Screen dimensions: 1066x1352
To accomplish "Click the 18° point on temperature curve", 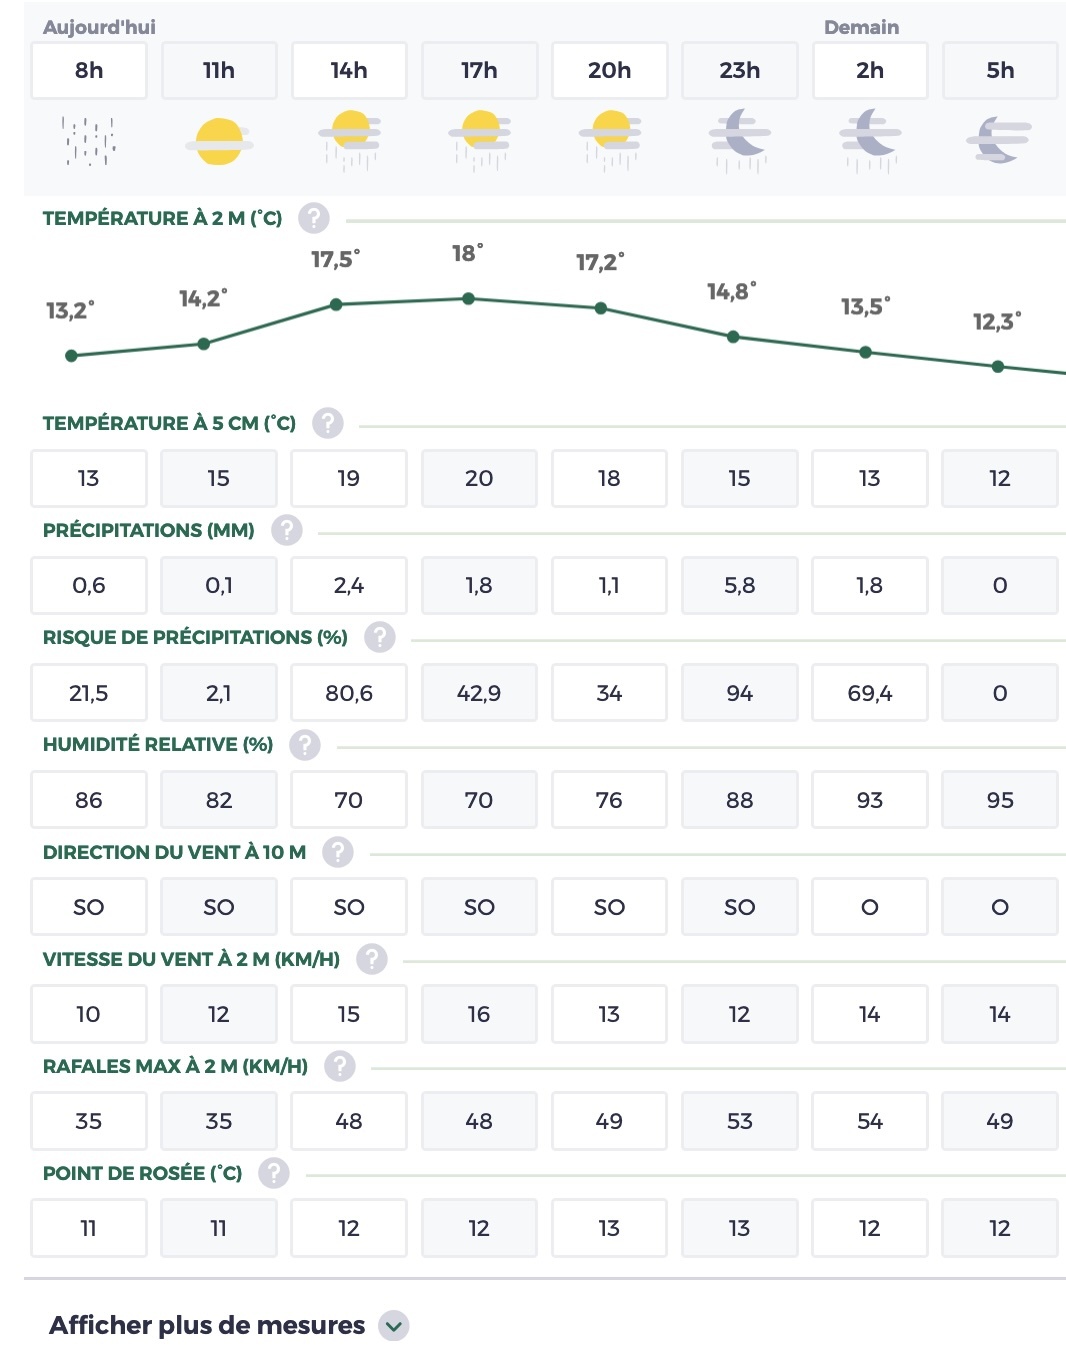I will click(468, 298).
